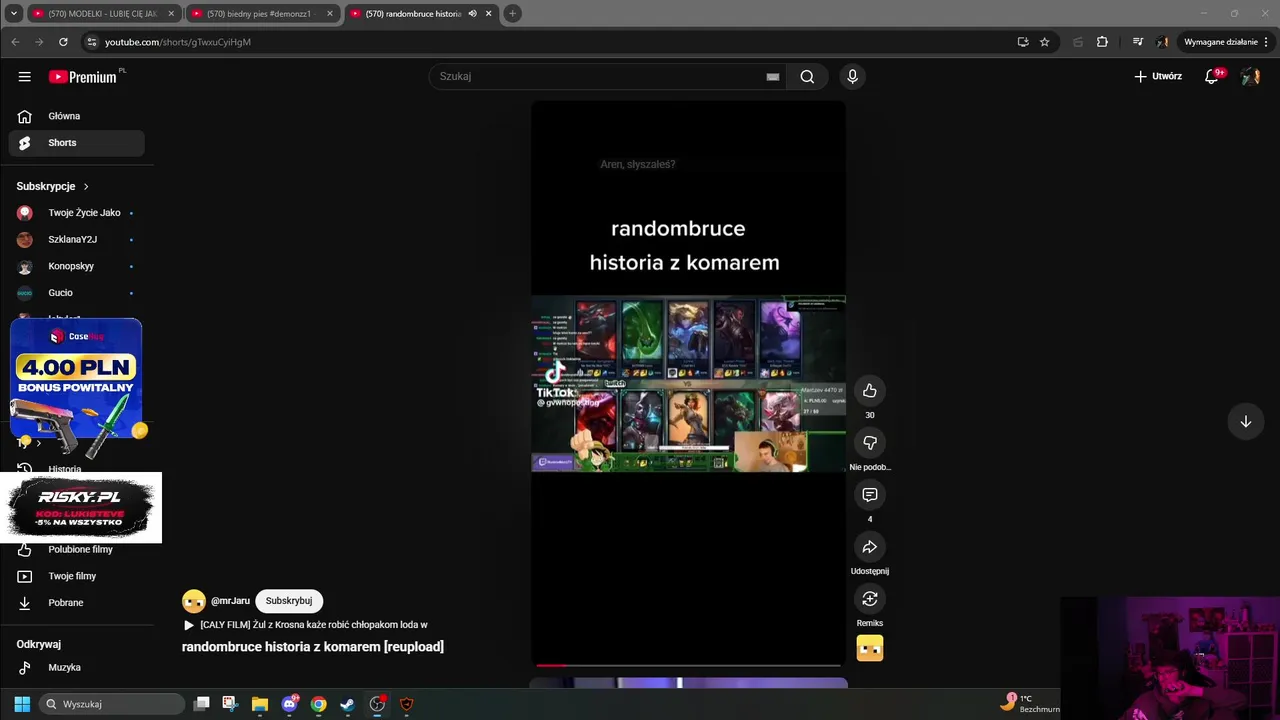Viewport: 1280px width, 720px height.
Task: Open Polubione filmy in sidebar
Action: click(x=77, y=550)
